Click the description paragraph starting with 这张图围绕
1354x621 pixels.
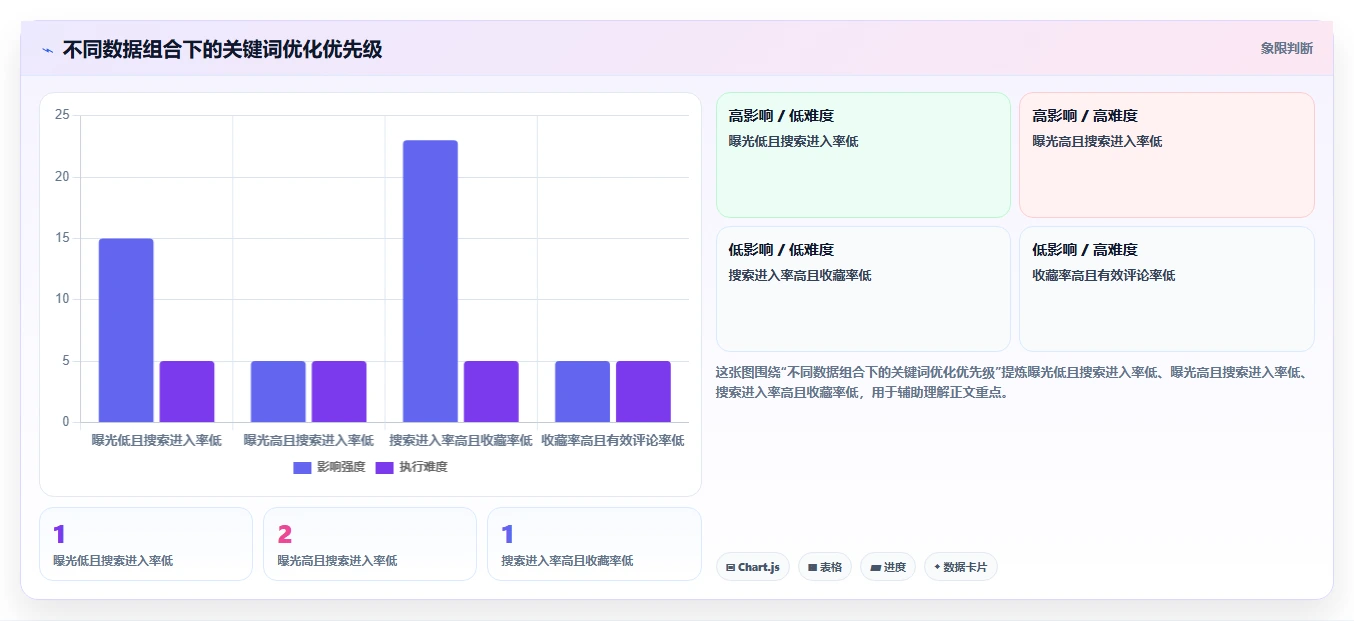click(x=1012, y=382)
